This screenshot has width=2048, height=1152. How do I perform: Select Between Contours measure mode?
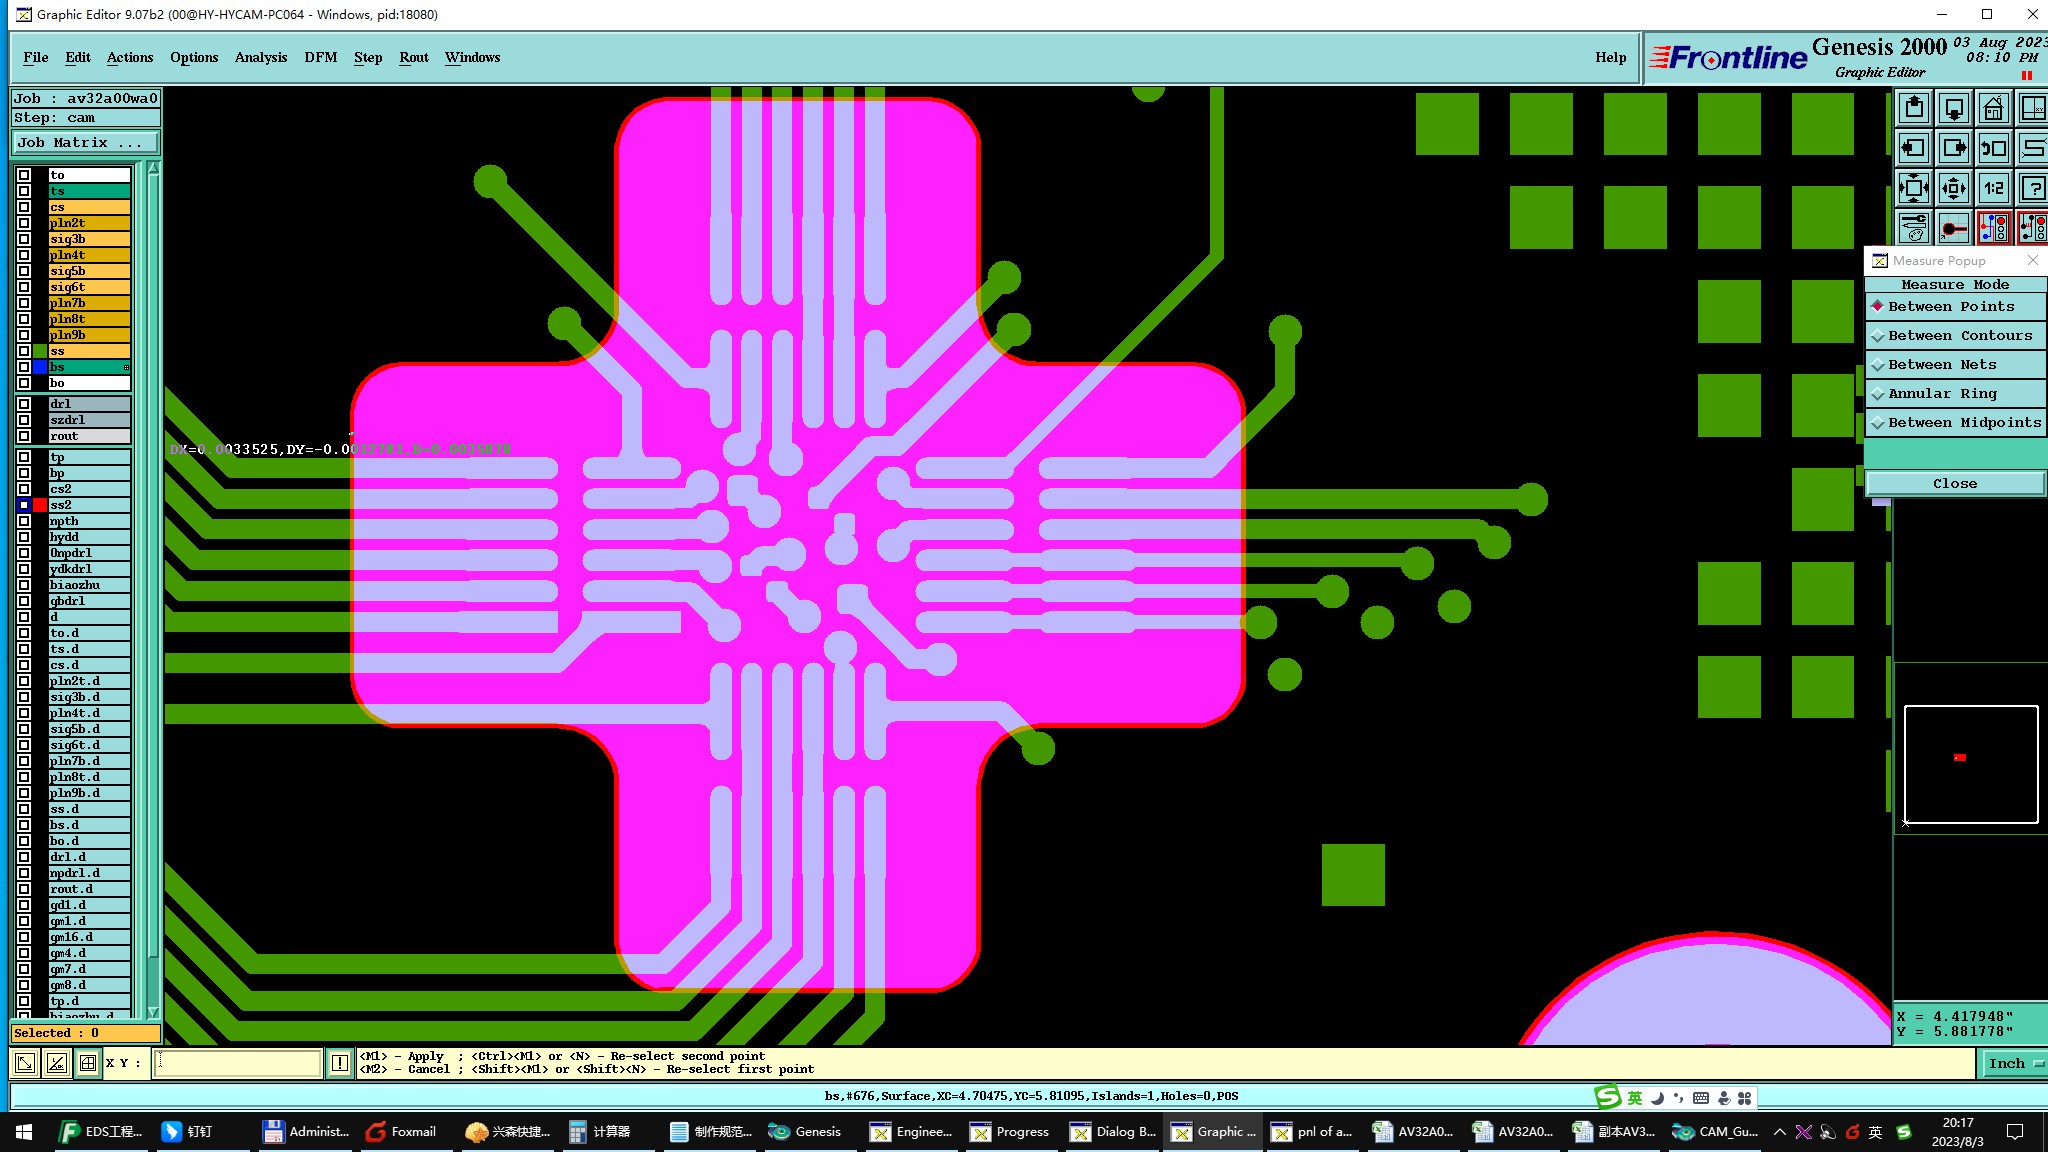point(1954,336)
